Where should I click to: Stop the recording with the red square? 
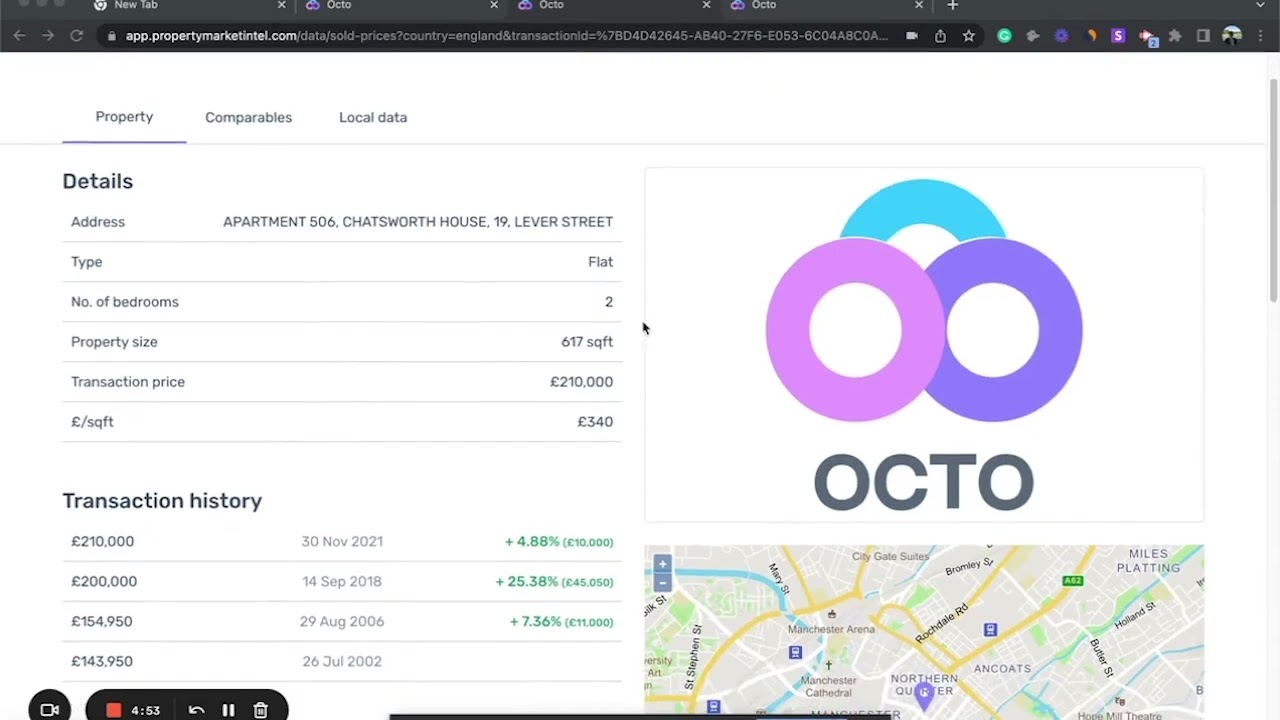coord(114,710)
